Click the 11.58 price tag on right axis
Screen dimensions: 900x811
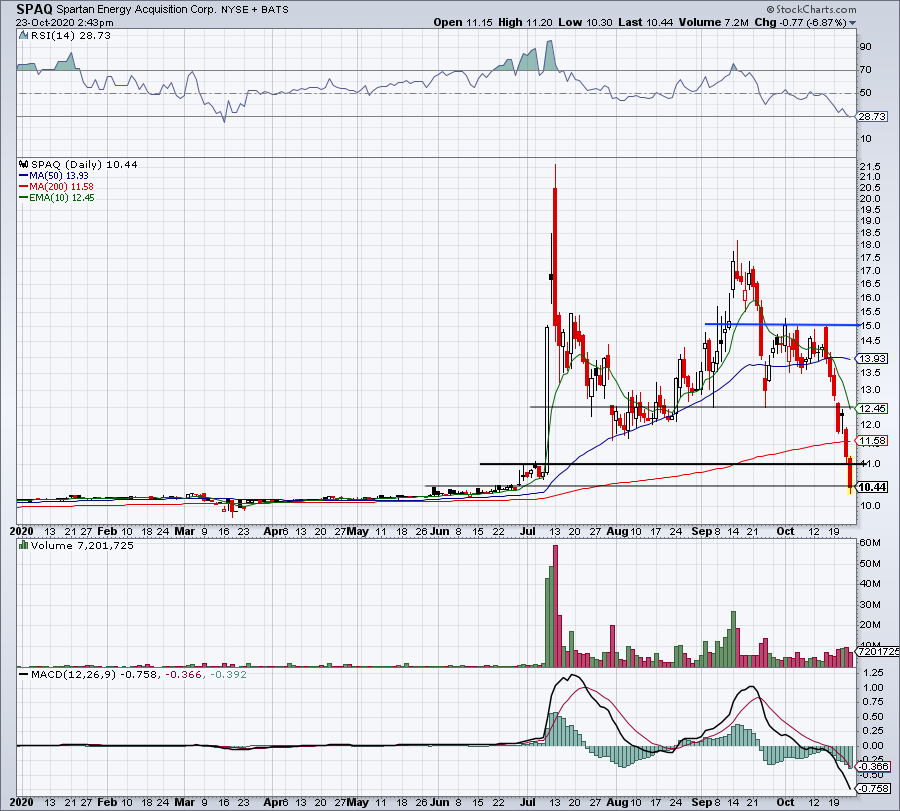coord(872,440)
